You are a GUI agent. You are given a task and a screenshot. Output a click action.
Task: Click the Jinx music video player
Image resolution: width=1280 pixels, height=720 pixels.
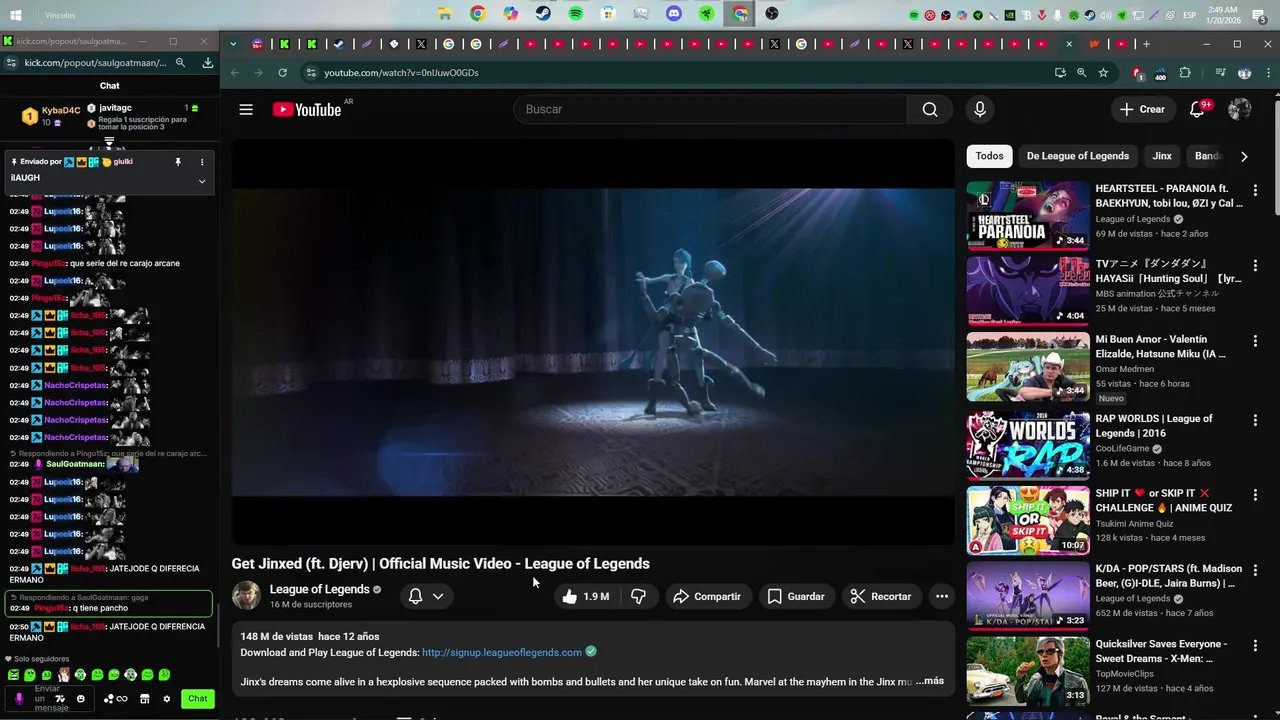593,341
